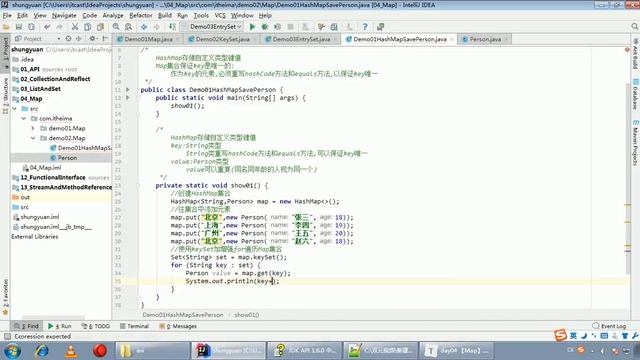The image size is (640, 360).
Task: Click the navigate Forward arrow icon
Action: point(157,27)
